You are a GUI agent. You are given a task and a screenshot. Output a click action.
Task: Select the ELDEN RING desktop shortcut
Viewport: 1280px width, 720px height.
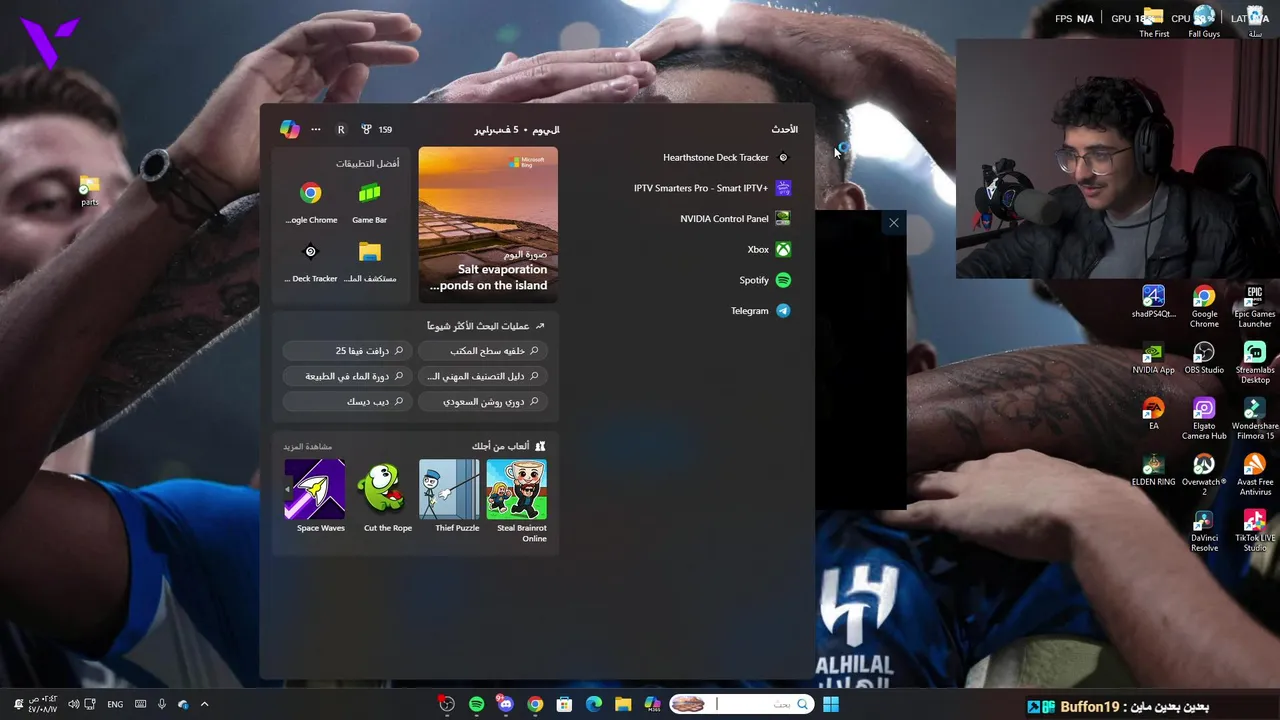(x=1154, y=471)
